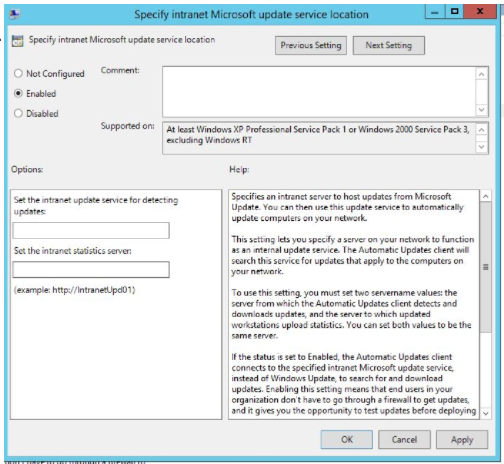Go to Next Setting

click(x=389, y=45)
